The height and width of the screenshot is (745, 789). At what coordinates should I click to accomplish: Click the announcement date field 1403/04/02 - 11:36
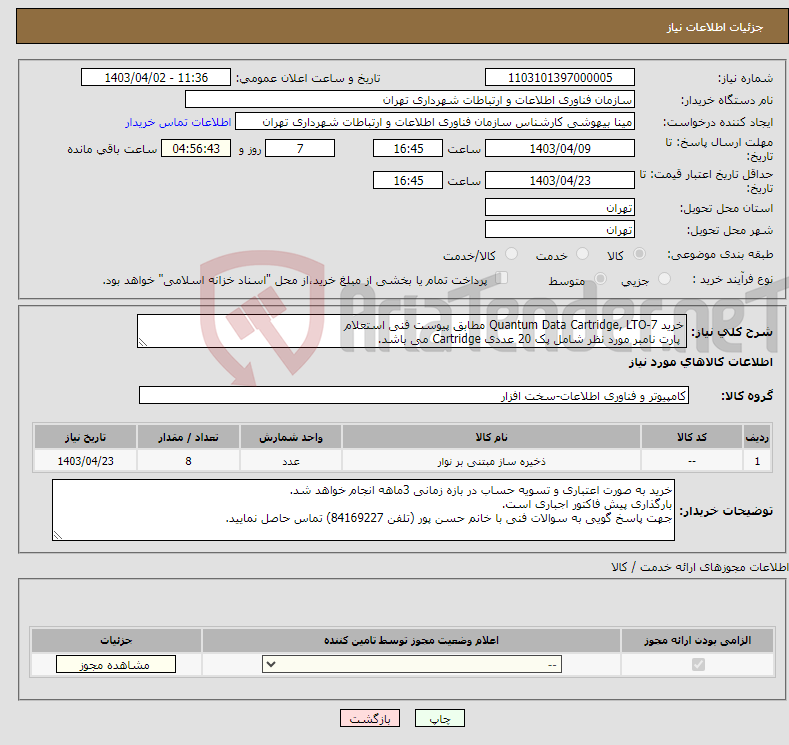pos(156,77)
